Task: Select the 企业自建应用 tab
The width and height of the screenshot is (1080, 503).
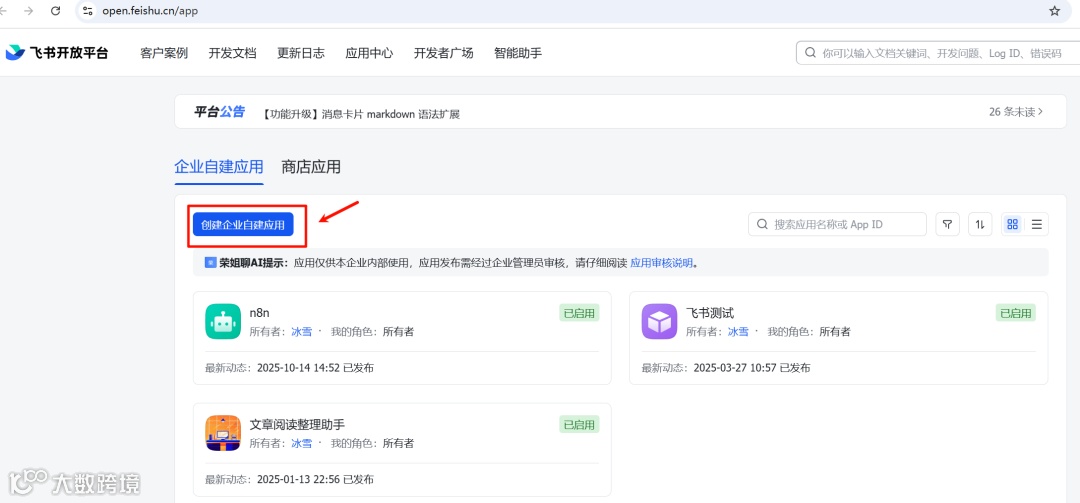Action: pyautogui.click(x=219, y=167)
